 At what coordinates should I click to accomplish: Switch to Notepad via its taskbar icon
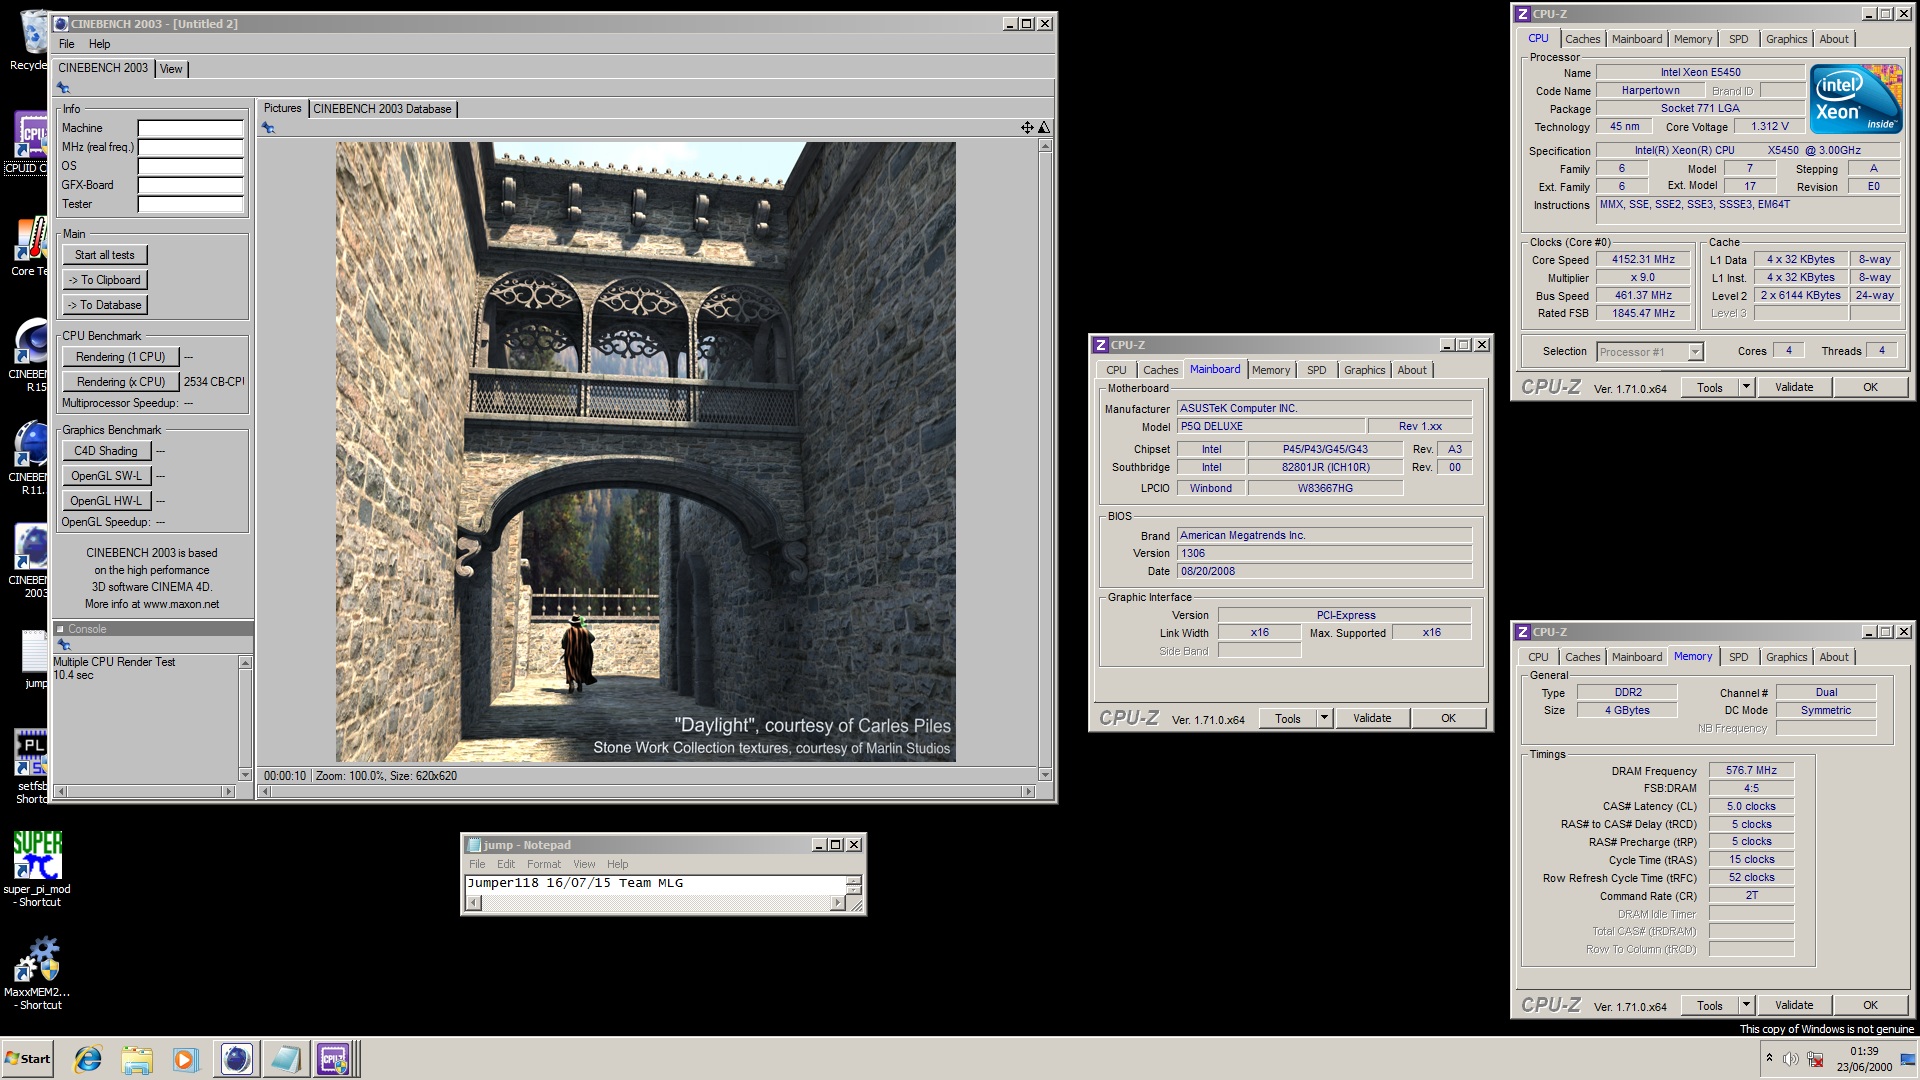285,1059
